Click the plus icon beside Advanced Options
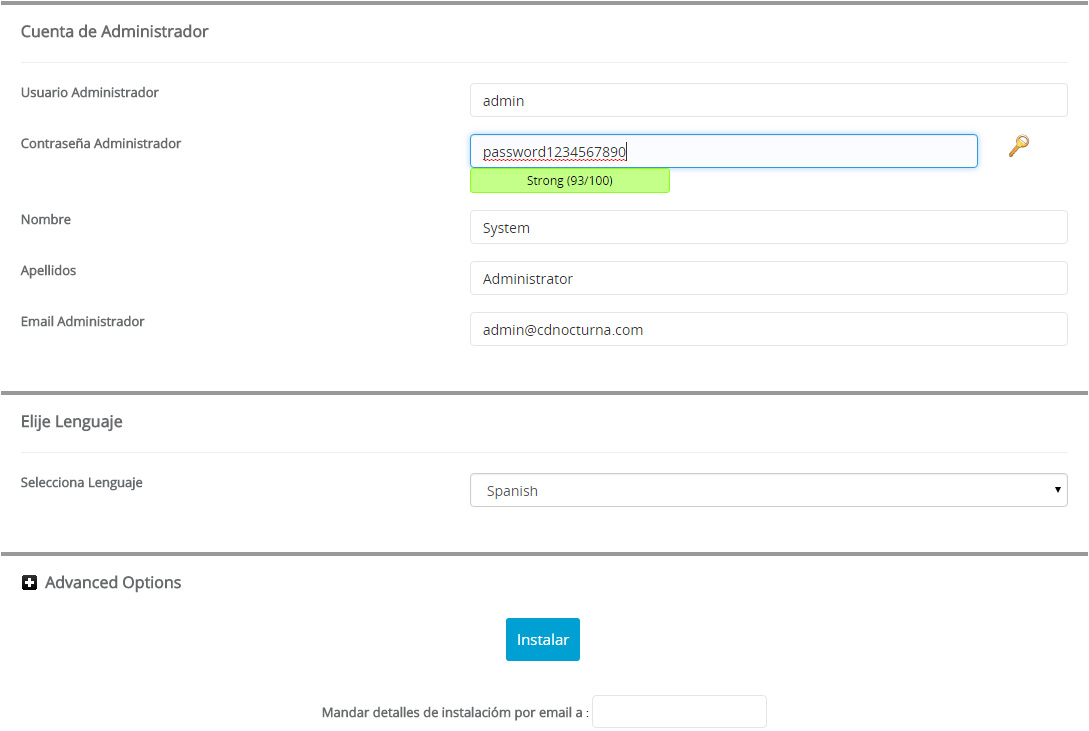This screenshot has width=1089, height=731. [29, 583]
